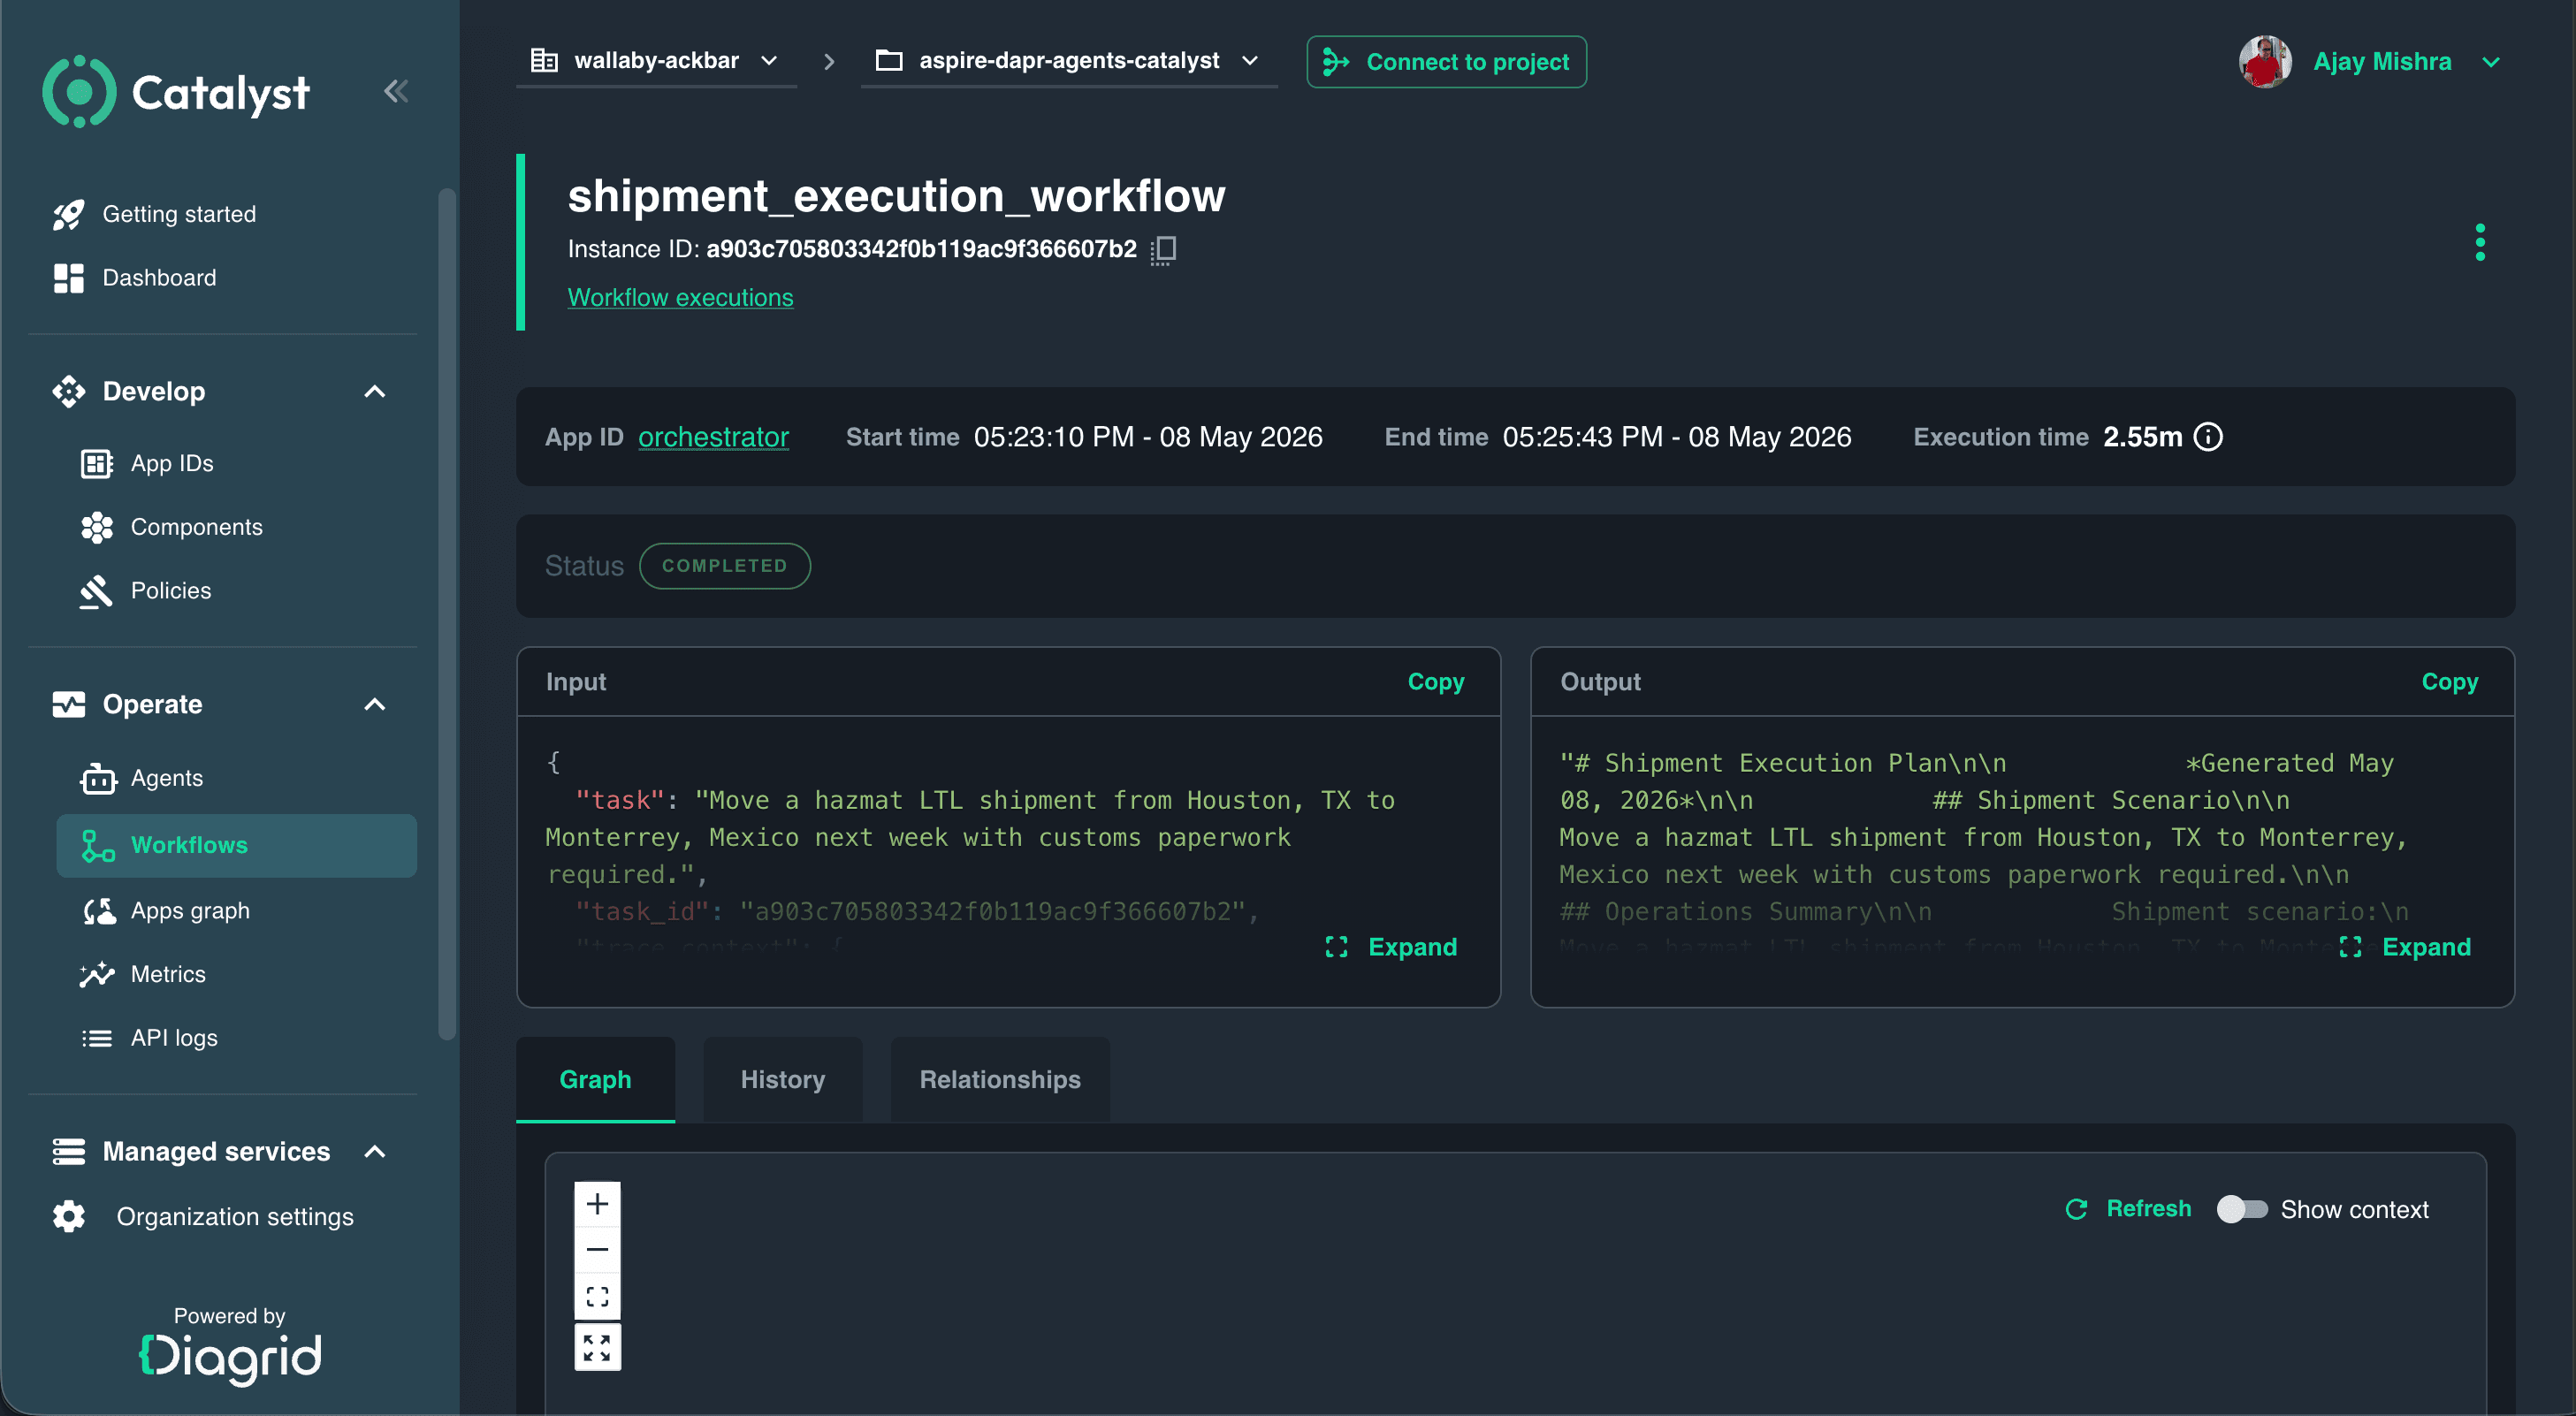Switch to the History tab
The image size is (2576, 1416).
(x=782, y=1079)
